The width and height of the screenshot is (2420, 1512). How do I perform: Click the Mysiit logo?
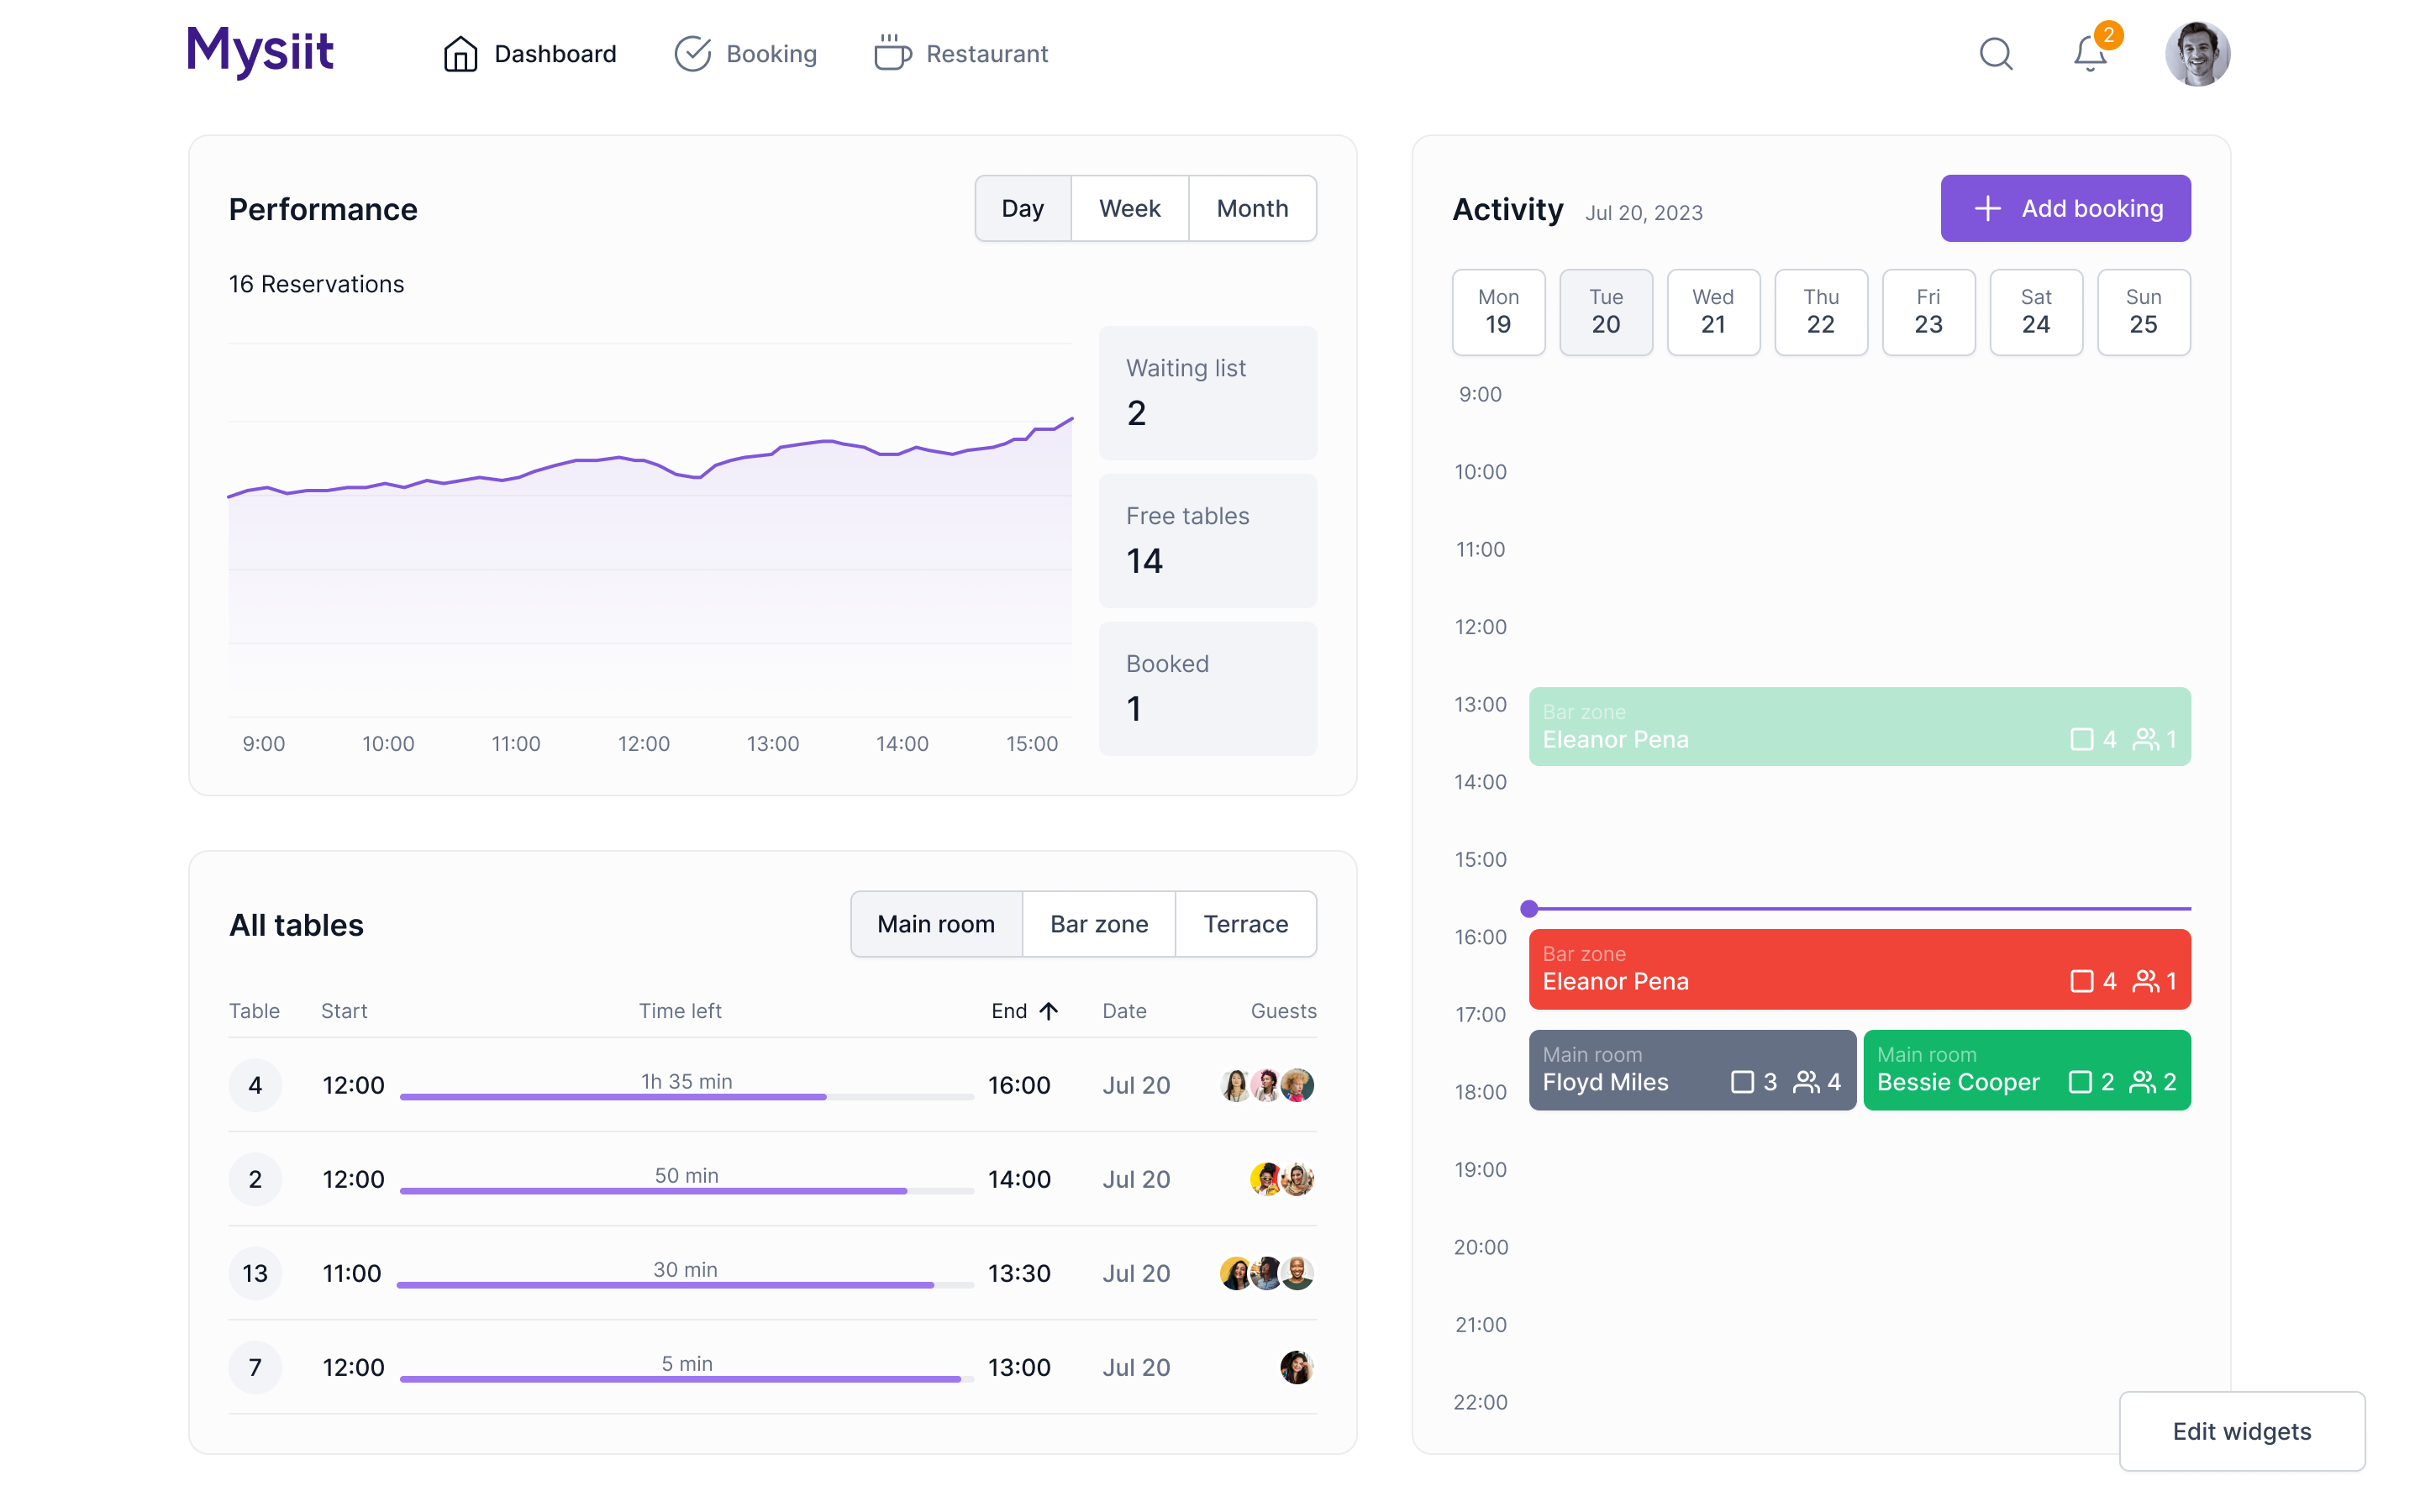coord(260,51)
